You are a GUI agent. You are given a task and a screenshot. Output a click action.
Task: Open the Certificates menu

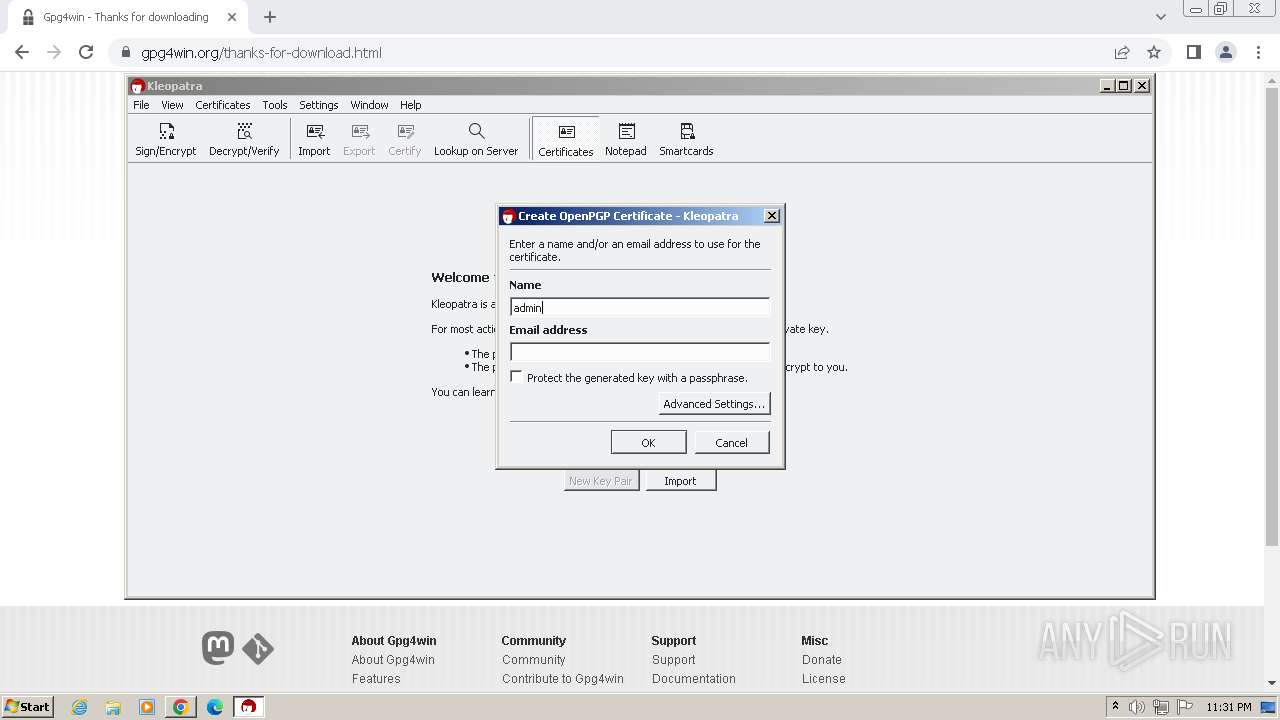[x=222, y=105]
